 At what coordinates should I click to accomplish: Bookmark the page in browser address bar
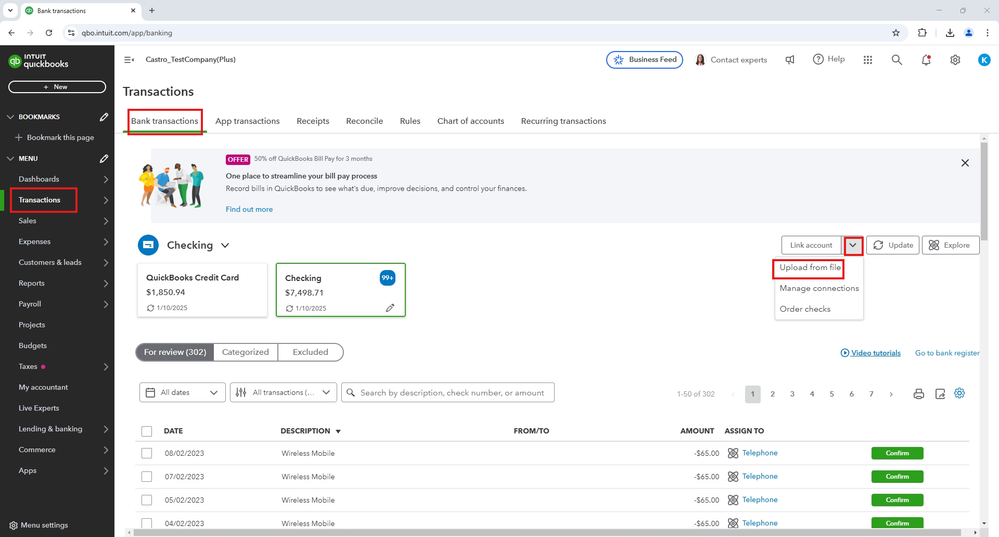click(x=896, y=32)
